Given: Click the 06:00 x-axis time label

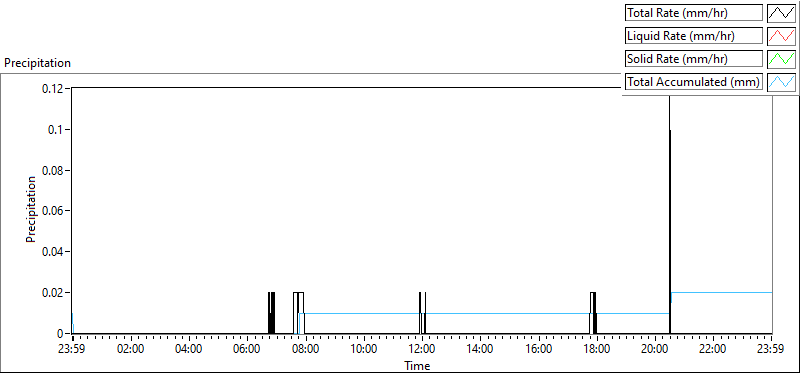Looking at the screenshot, I should pos(247,350).
